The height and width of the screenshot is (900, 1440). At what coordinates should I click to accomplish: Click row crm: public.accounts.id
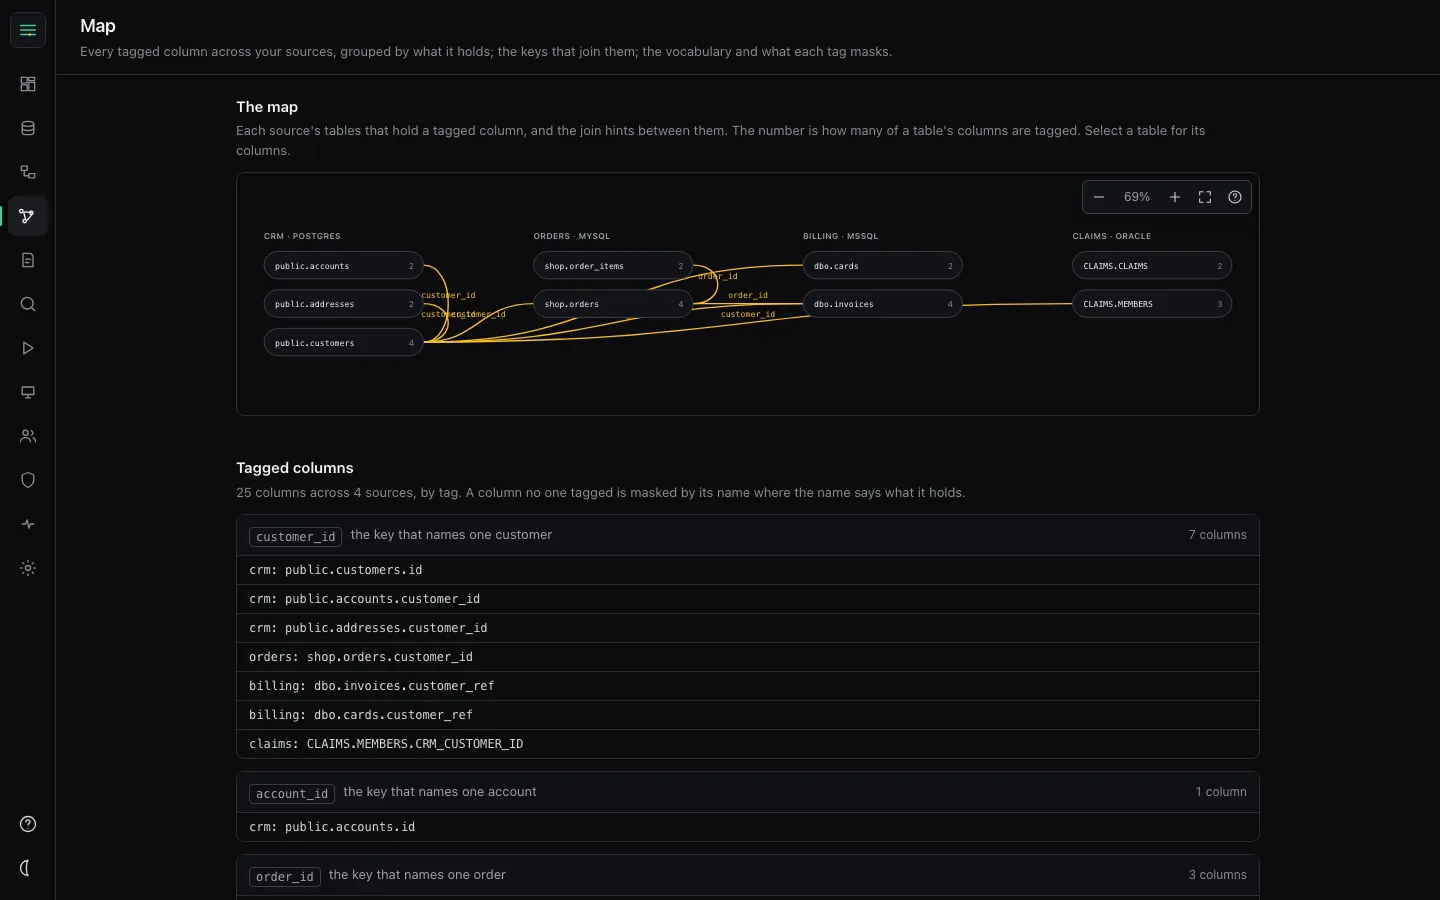[x=748, y=827]
